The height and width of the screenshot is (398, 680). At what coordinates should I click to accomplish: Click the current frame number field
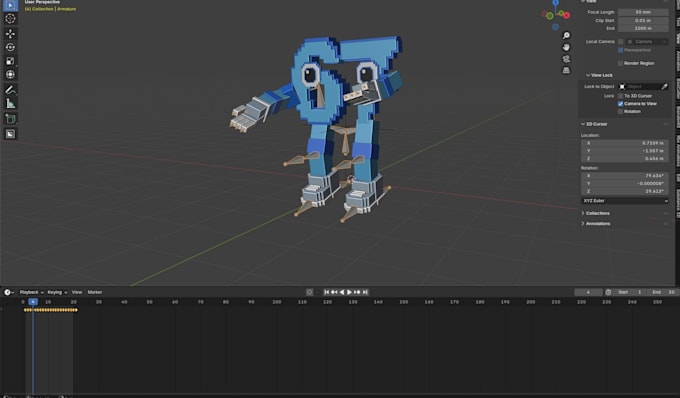tap(588, 292)
